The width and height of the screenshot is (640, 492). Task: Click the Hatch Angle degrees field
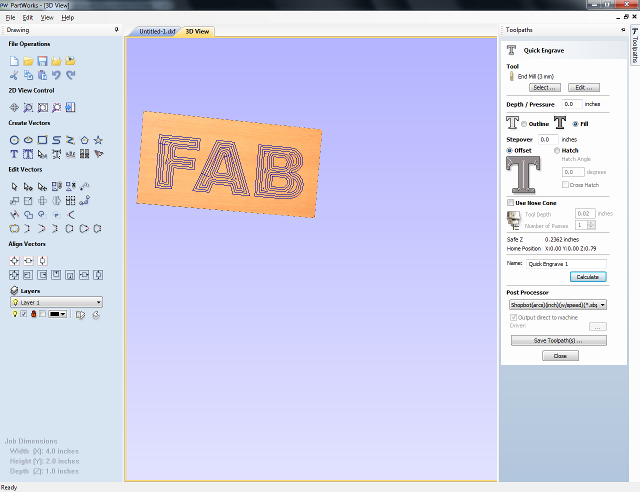(573, 172)
